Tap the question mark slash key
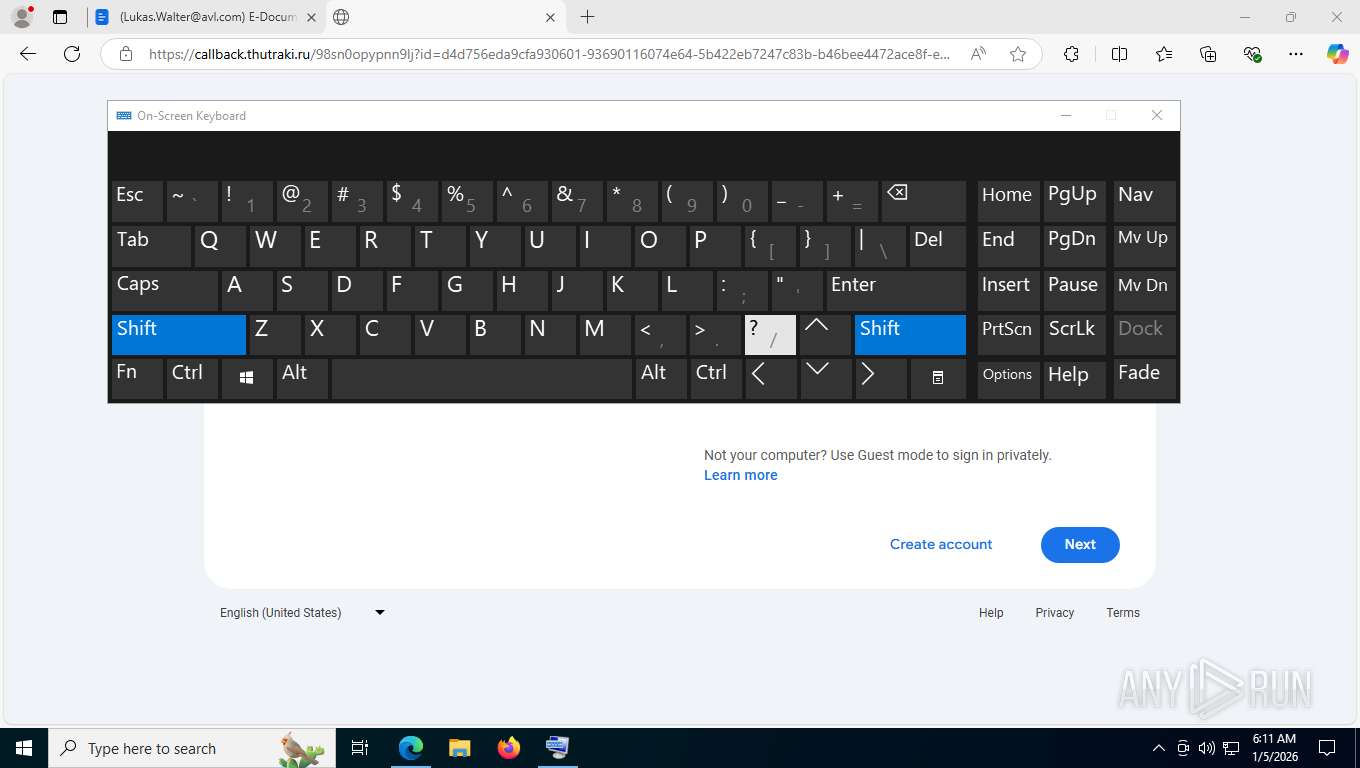 pyautogui.click(x=770, y=334)
